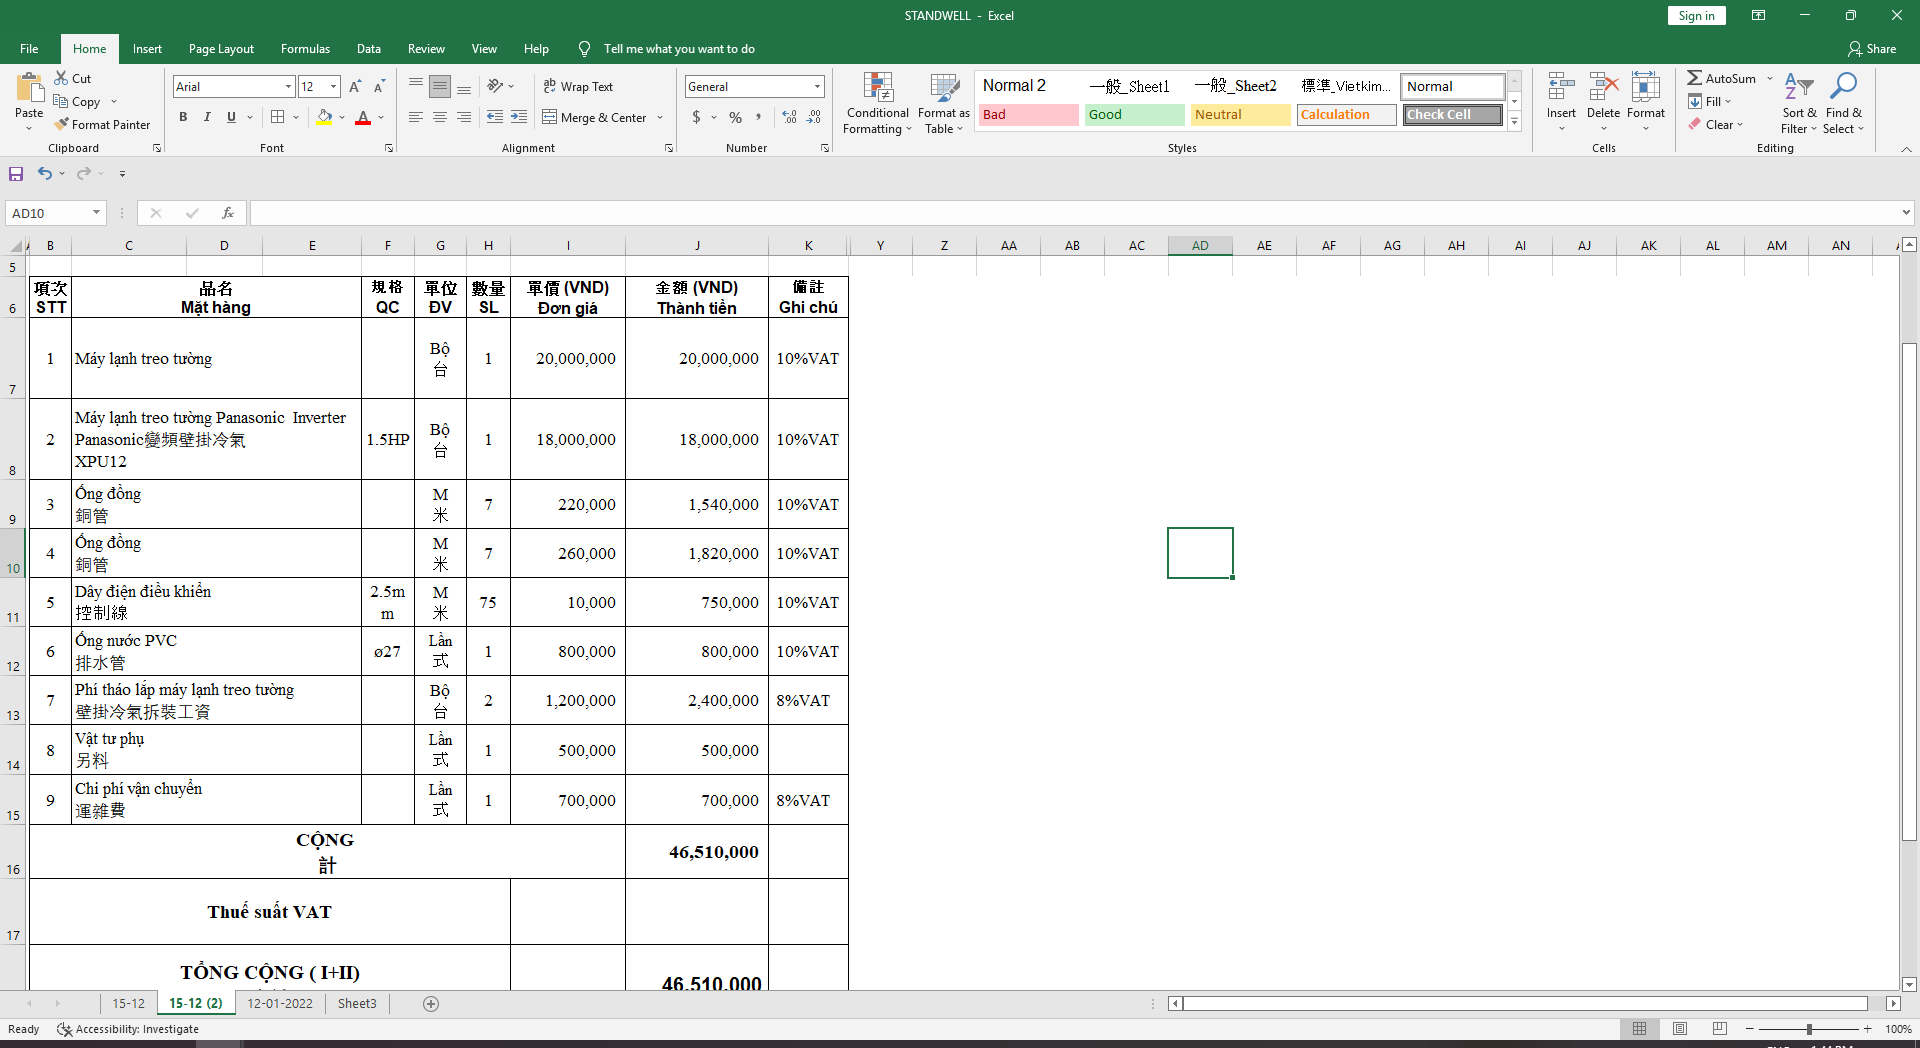Open Conditional Formatting menu

point(878,103)
